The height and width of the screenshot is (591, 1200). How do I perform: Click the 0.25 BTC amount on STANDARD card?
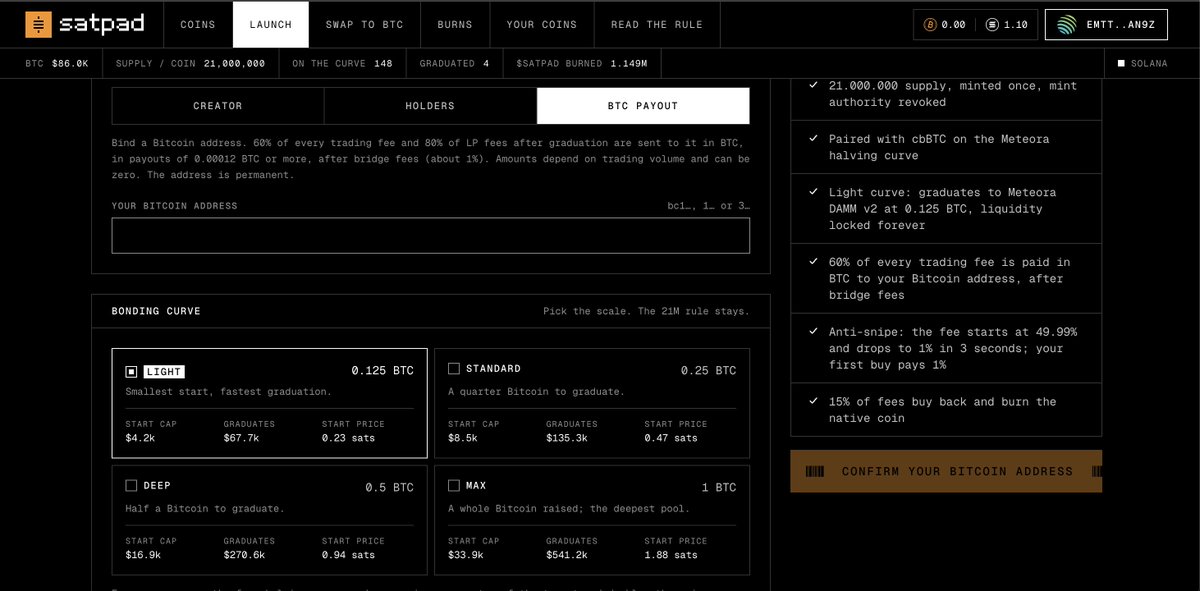click(708, 370)
